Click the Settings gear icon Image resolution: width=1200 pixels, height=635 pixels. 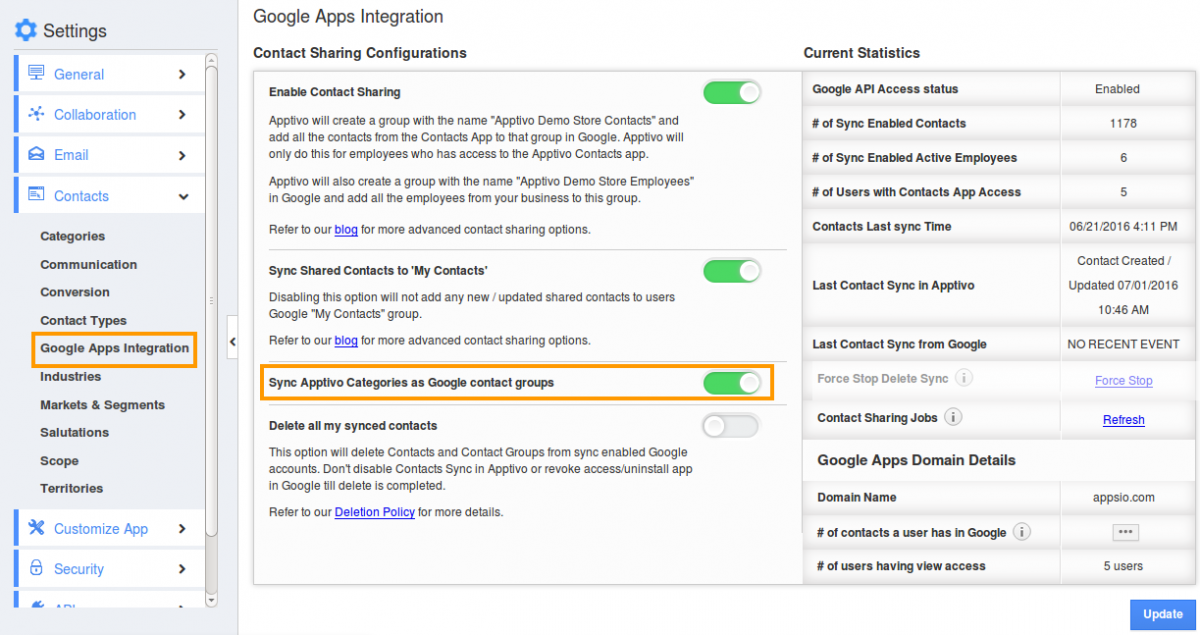pyautogui.click(x=25, y=30)
